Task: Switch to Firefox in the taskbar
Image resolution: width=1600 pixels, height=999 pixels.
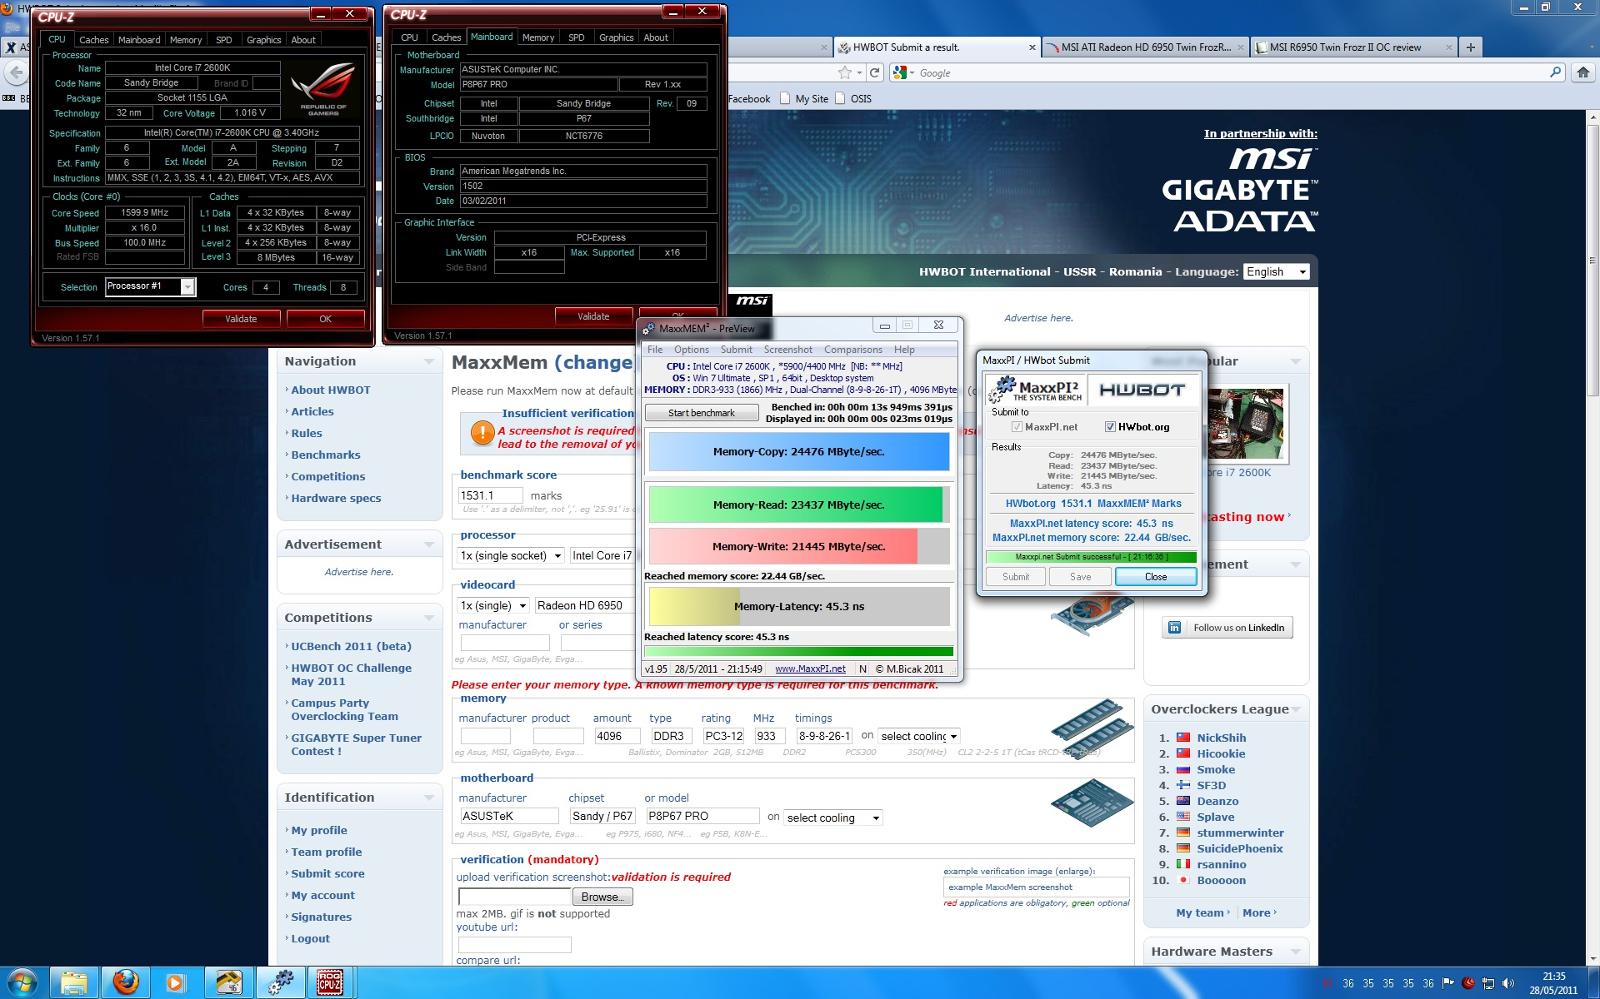Action: point(125,982)
